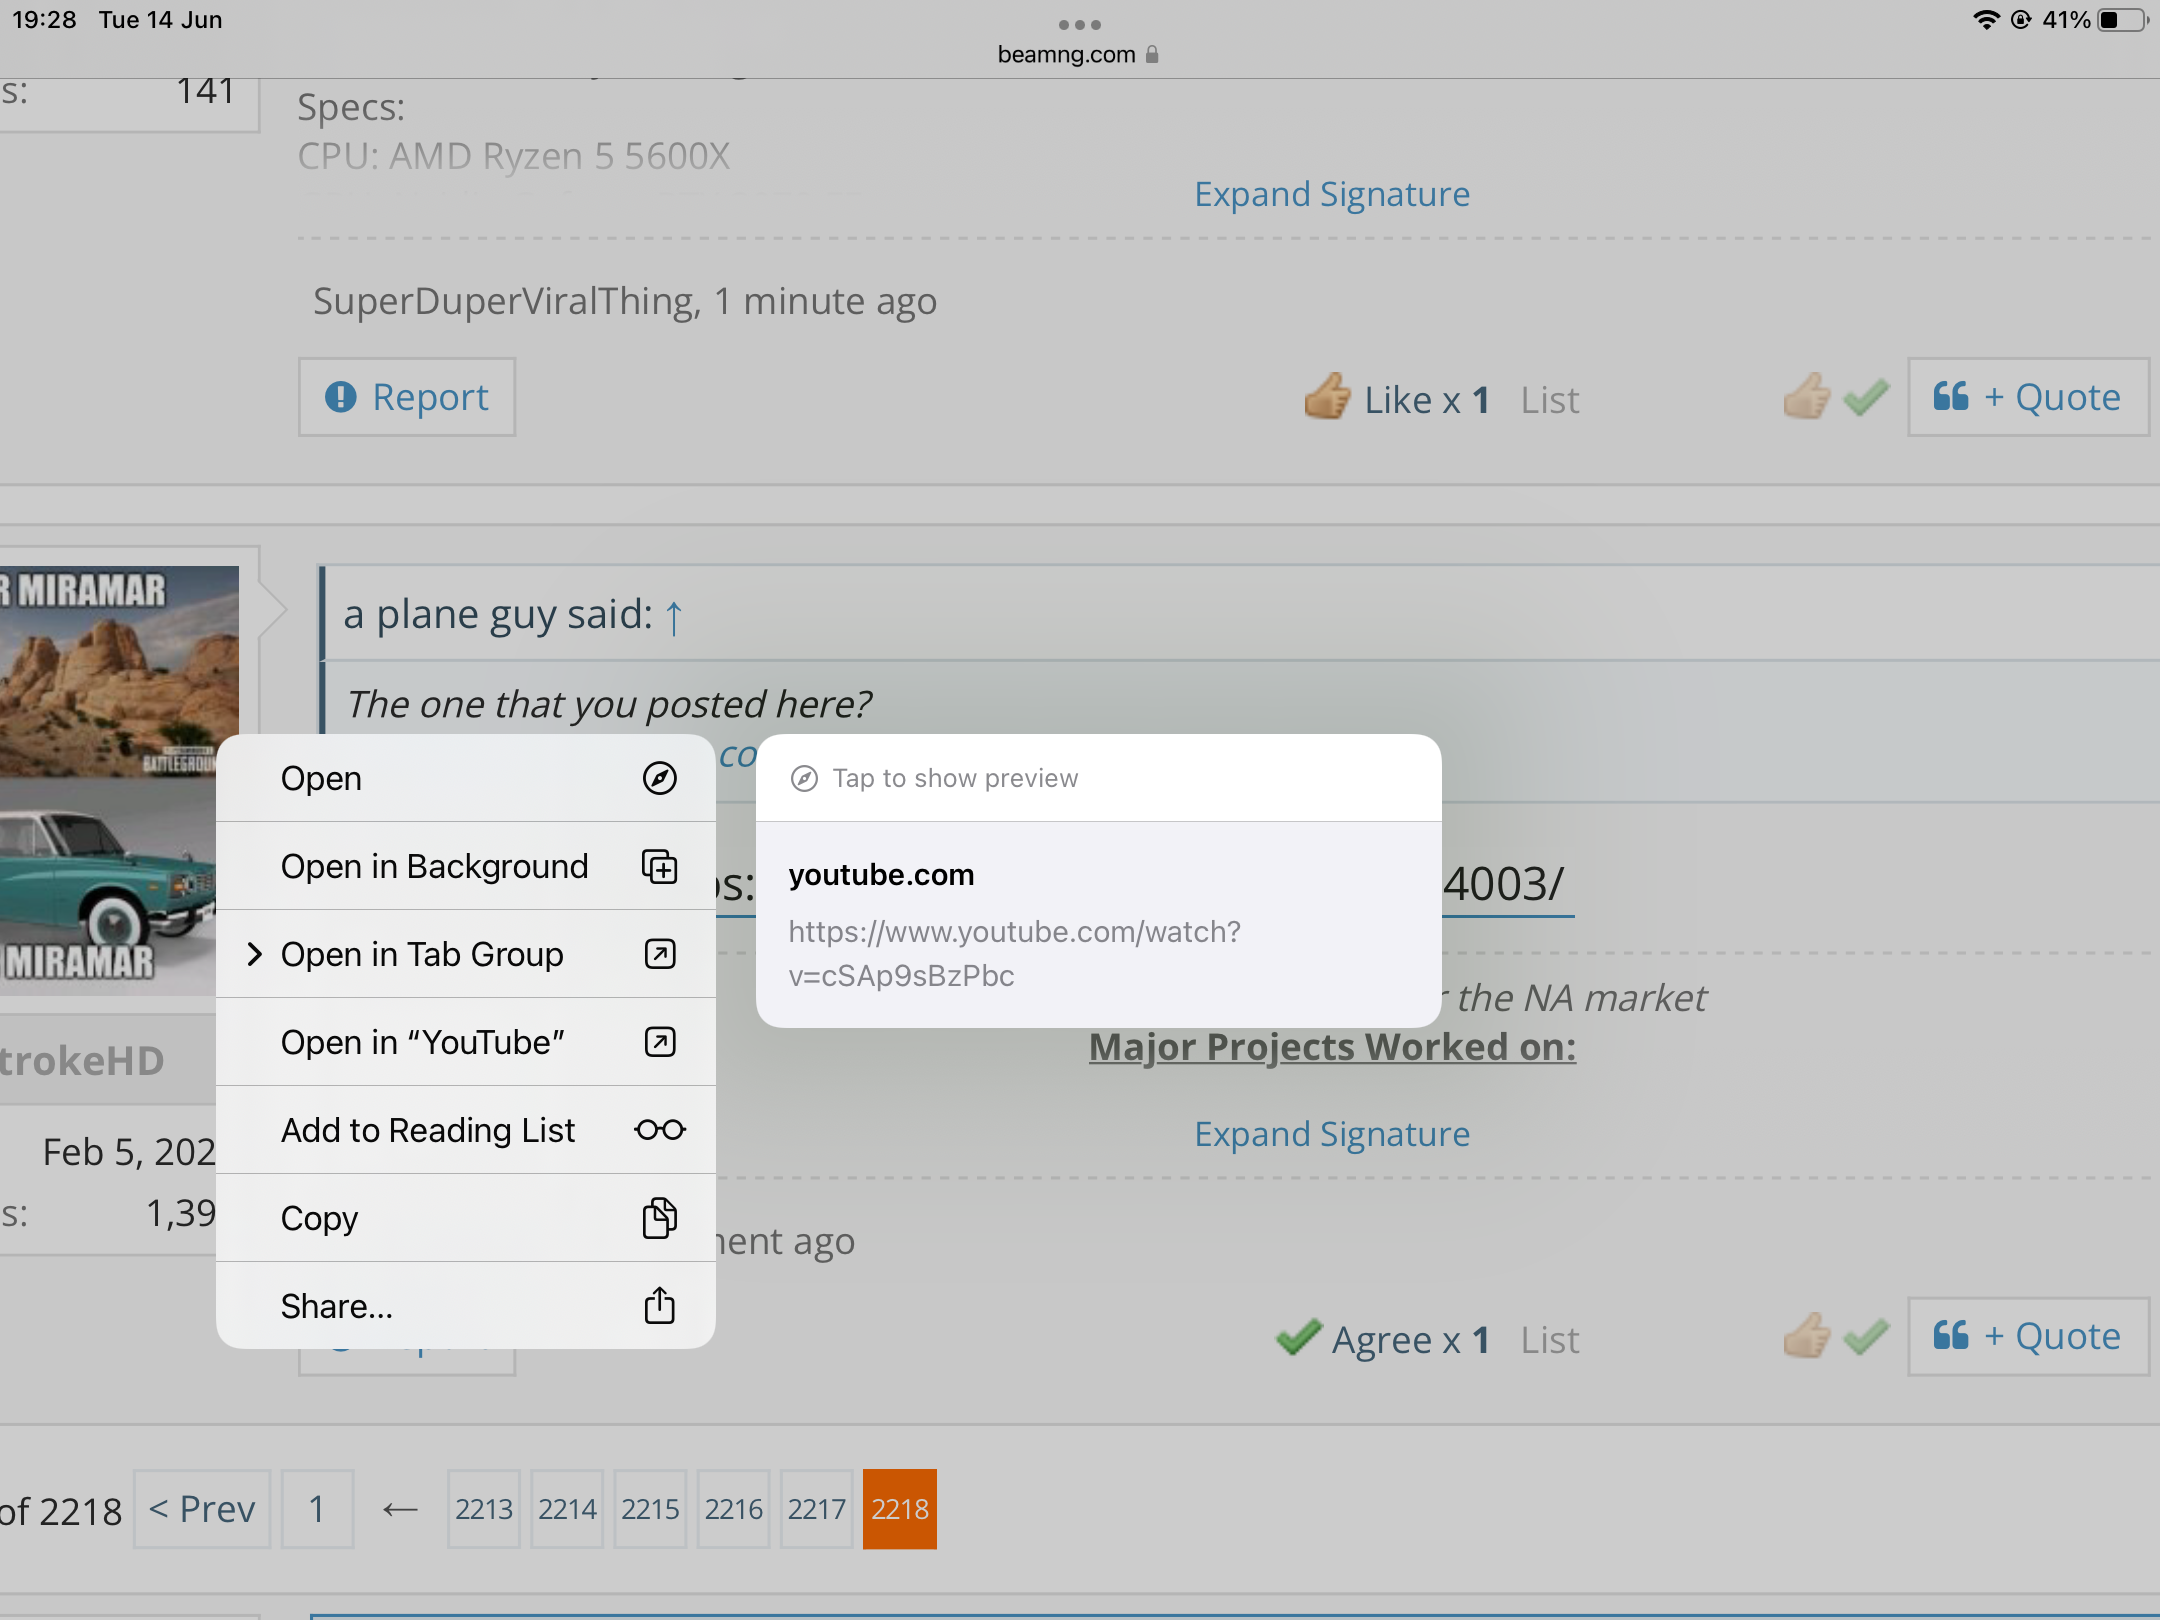The image size is (2160, 1620).
Task: Expand Signature in the first post
Action: [1331, 194]
